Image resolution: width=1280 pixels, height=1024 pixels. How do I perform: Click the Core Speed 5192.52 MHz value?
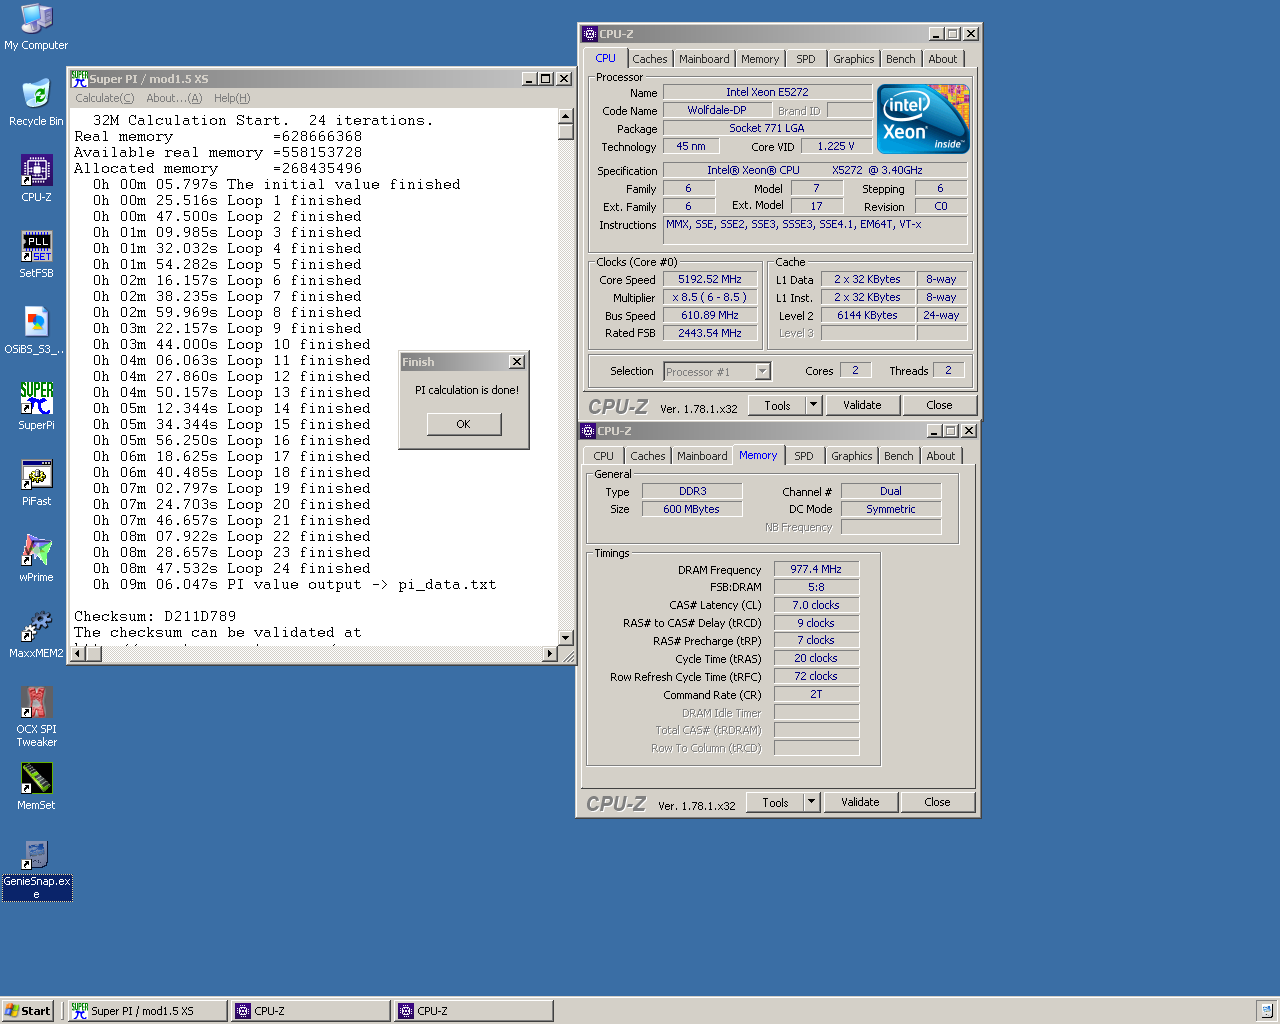point(710,280)
